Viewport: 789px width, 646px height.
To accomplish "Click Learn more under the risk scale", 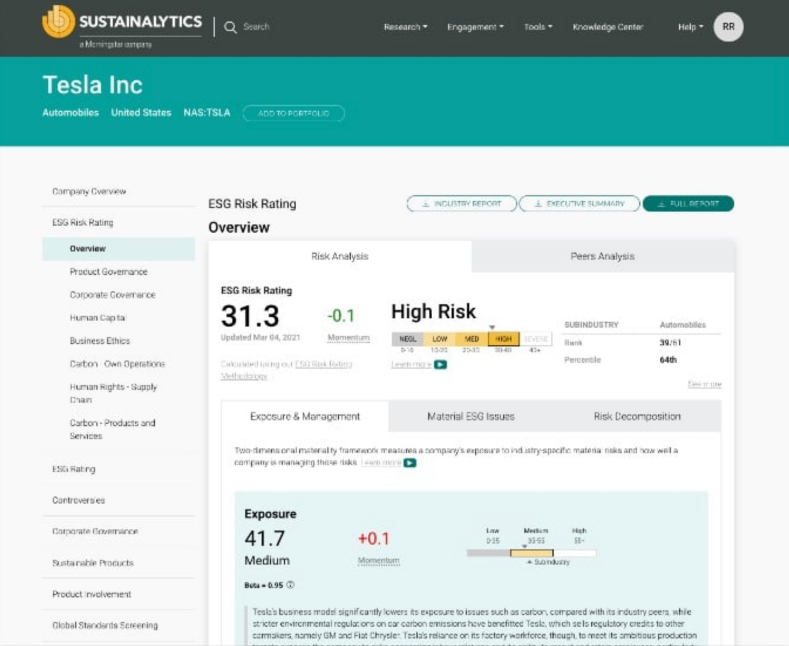I will coord(411,364).
